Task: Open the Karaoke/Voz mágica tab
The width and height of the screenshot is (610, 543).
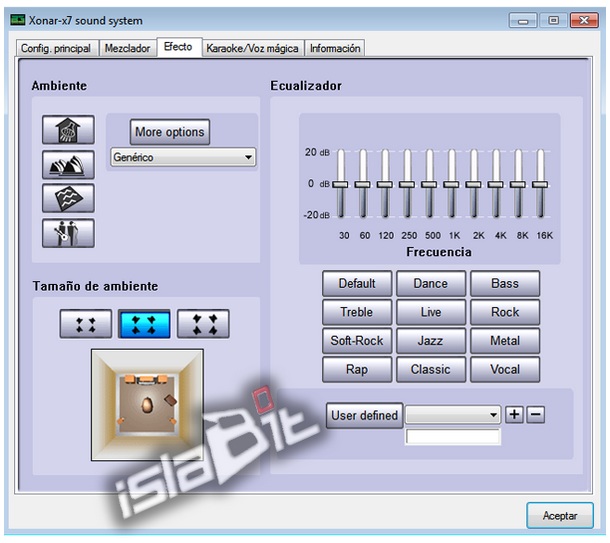Action: [252, 48]
